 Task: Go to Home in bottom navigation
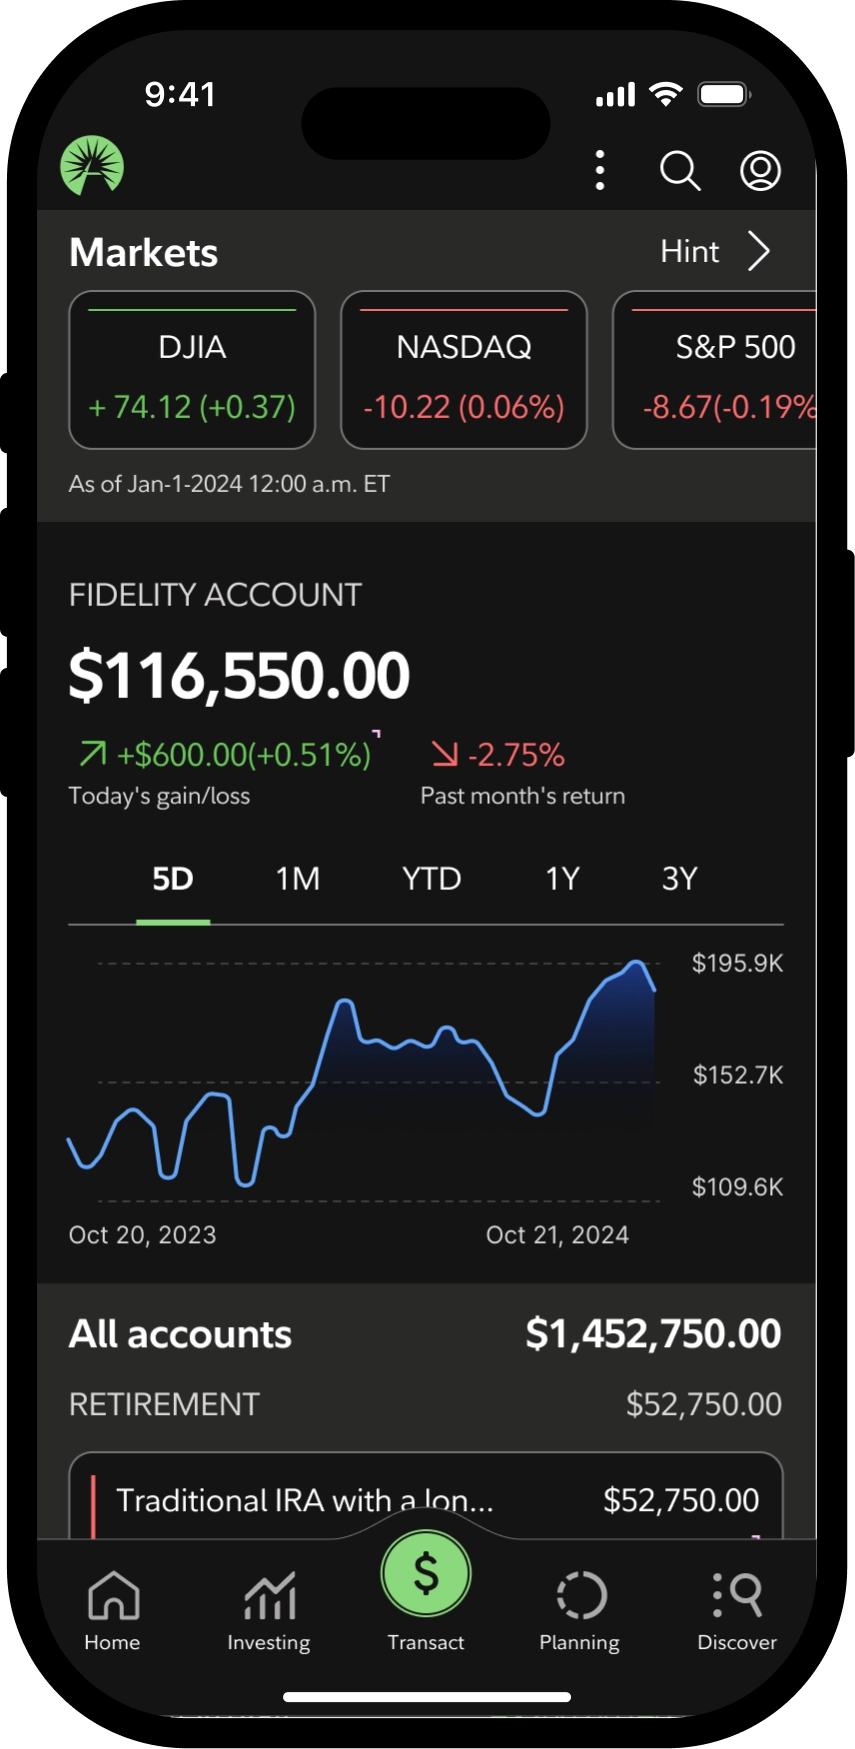coord(112,1609)
